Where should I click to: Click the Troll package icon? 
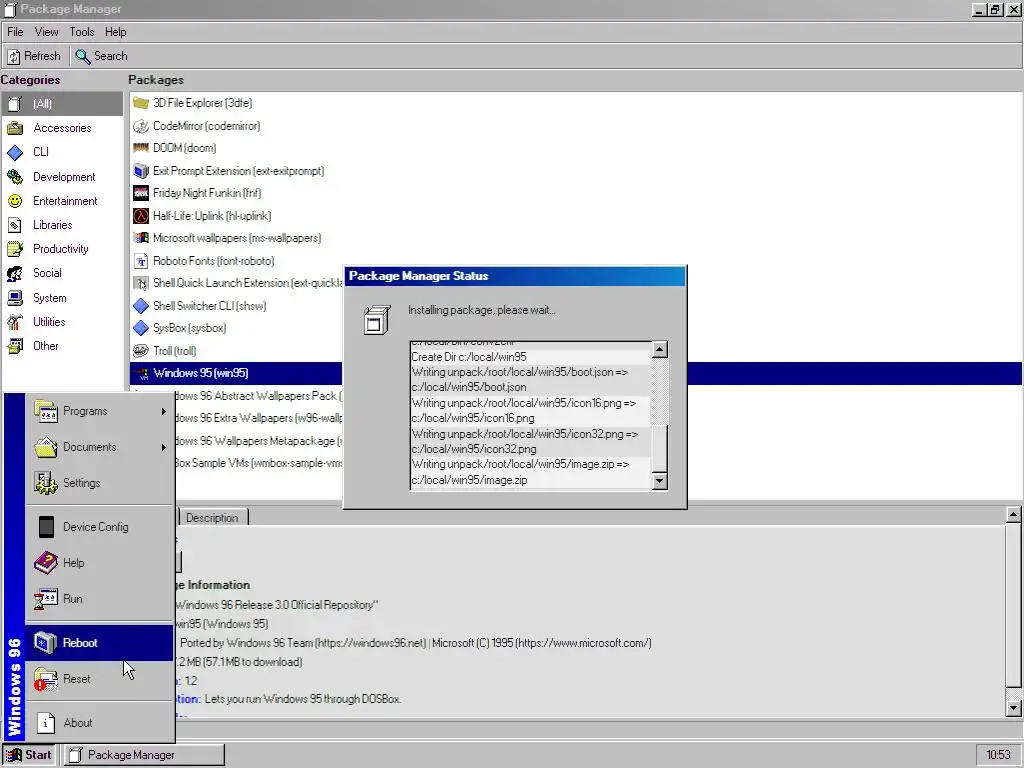click(x=140, y=351)
